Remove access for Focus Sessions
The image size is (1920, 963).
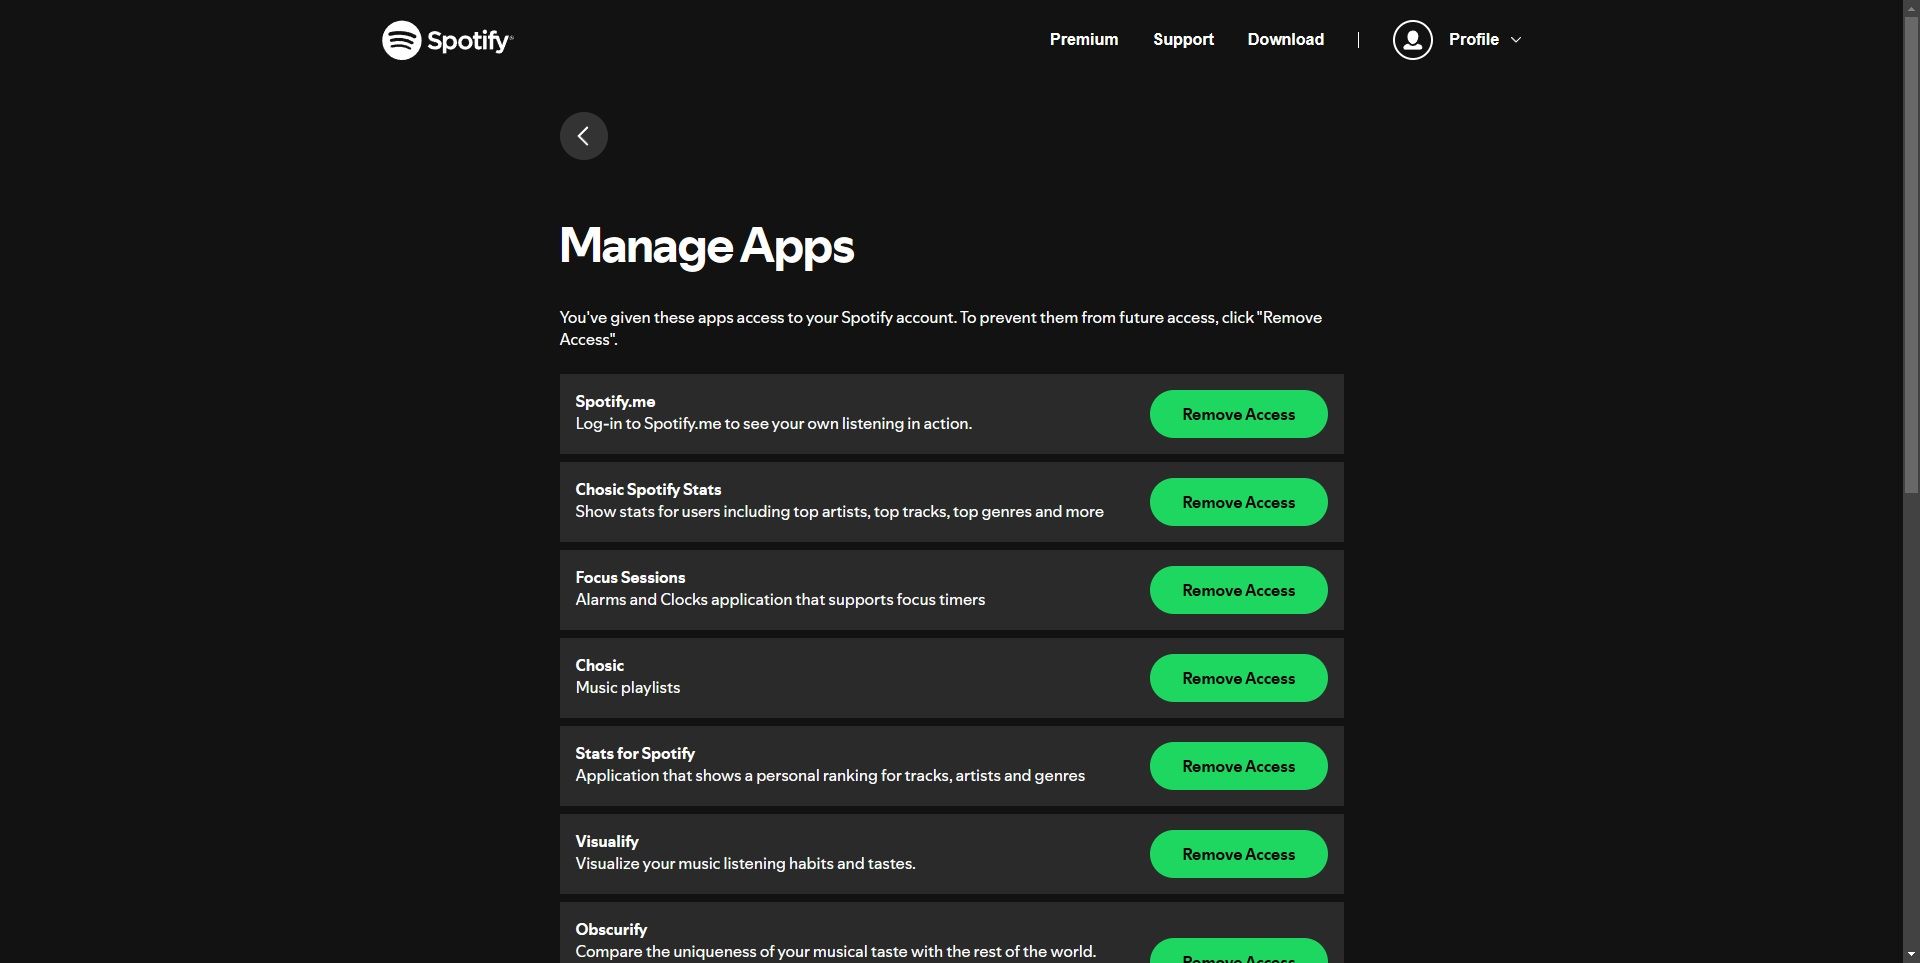[x=1238, y=590]
